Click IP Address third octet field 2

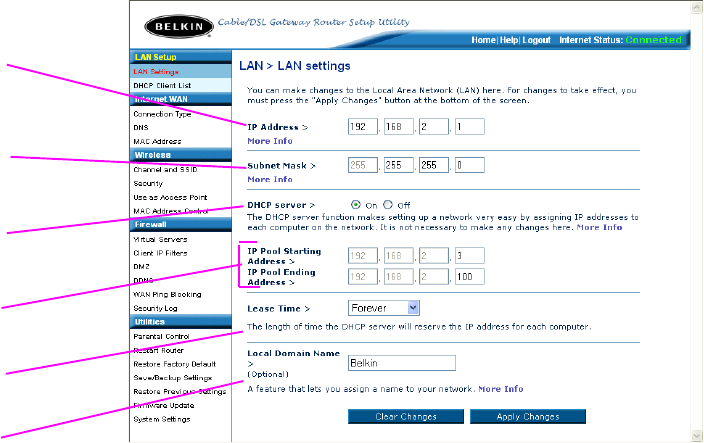click(434, 127)
